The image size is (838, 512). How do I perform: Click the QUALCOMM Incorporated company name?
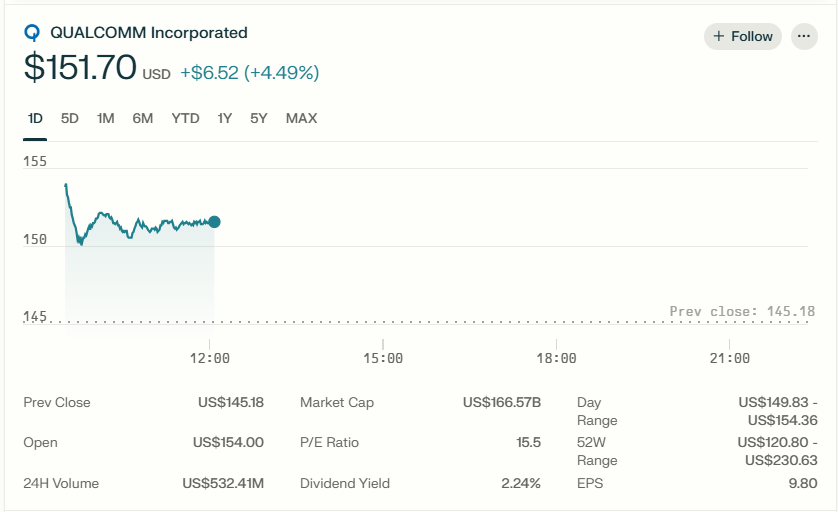149,33
